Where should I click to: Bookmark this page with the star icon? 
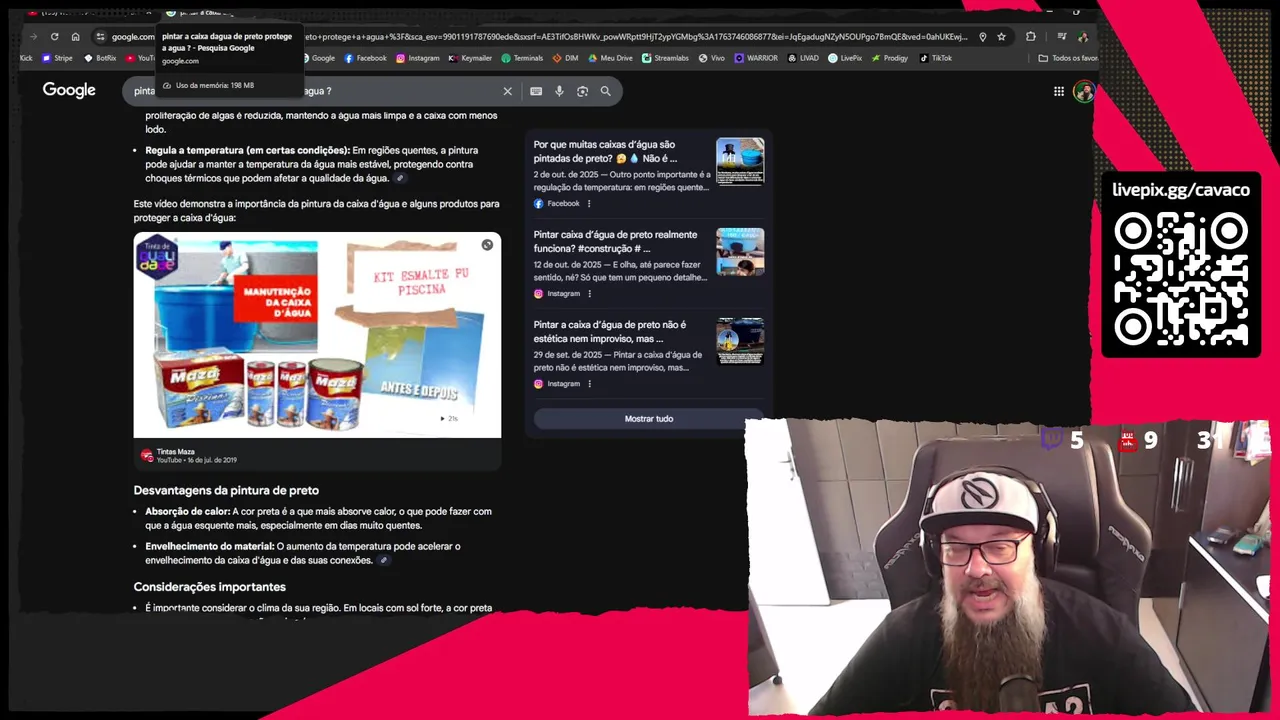coord(1001,37)
